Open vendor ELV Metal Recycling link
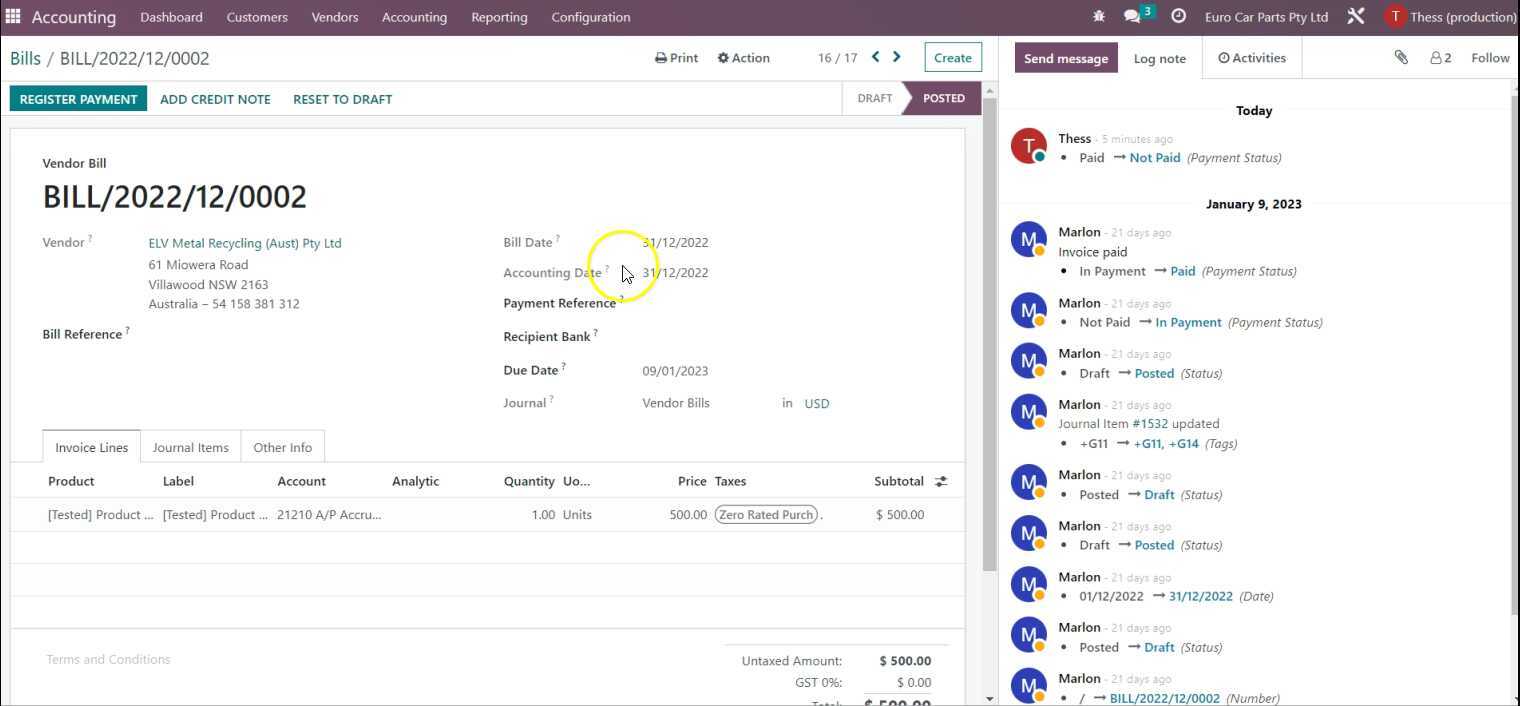 245,242
